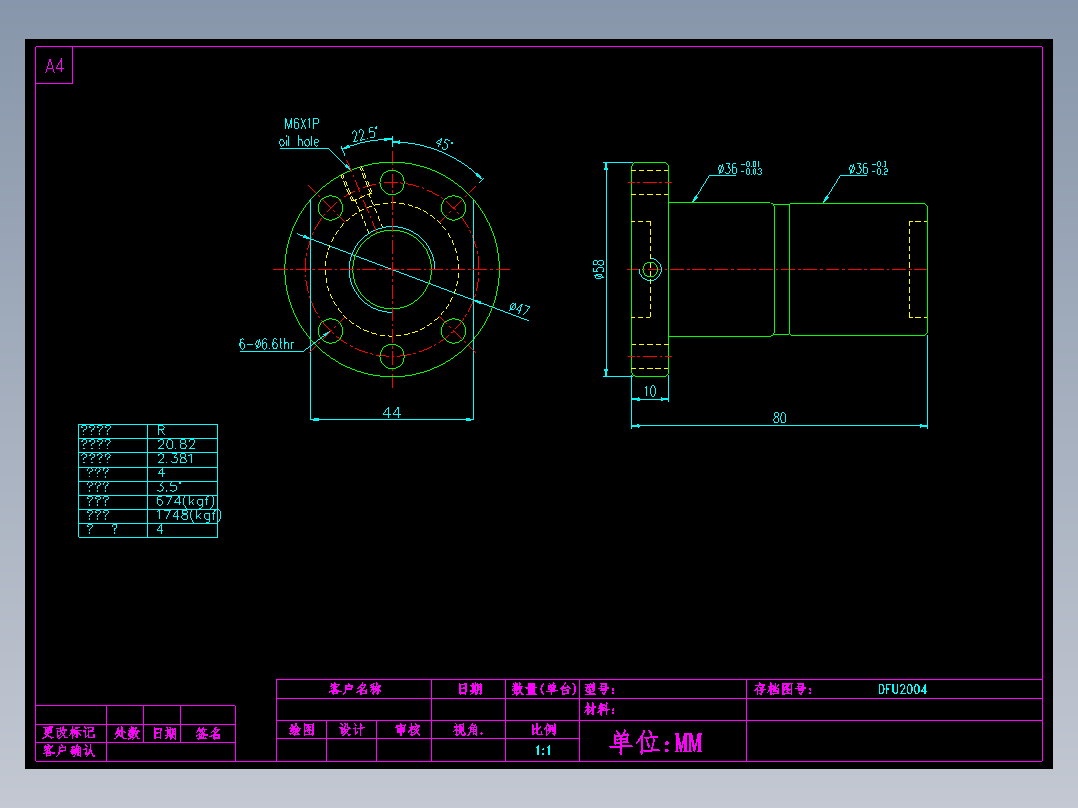Click the A4 sheet size label
This screenshot has height=808, width=1078.
click(54, 66)
